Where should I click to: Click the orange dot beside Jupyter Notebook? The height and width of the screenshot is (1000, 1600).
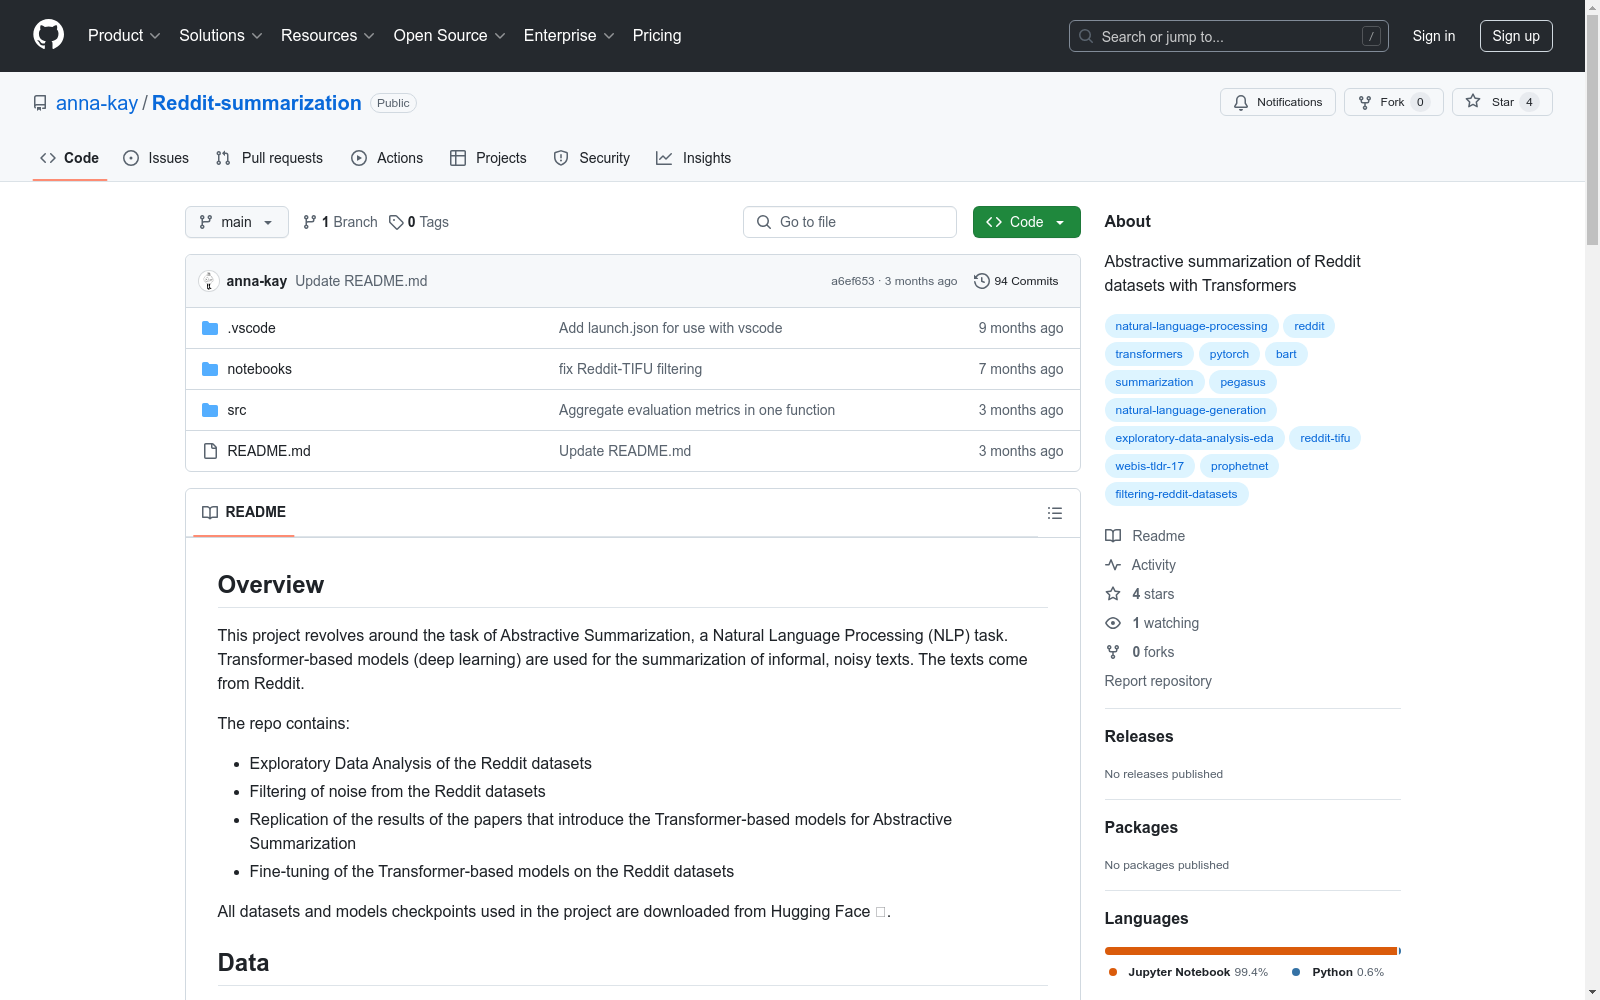pyautogui.click(x=1113, y=972)
